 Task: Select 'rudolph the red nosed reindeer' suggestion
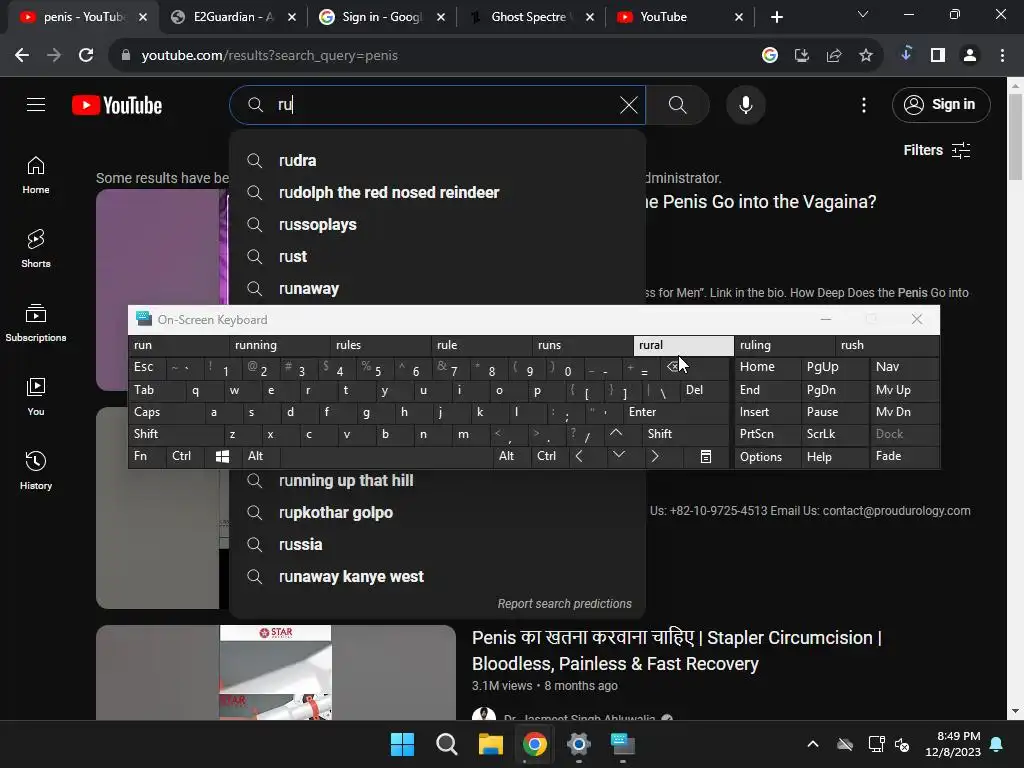[x=437, y=193]
